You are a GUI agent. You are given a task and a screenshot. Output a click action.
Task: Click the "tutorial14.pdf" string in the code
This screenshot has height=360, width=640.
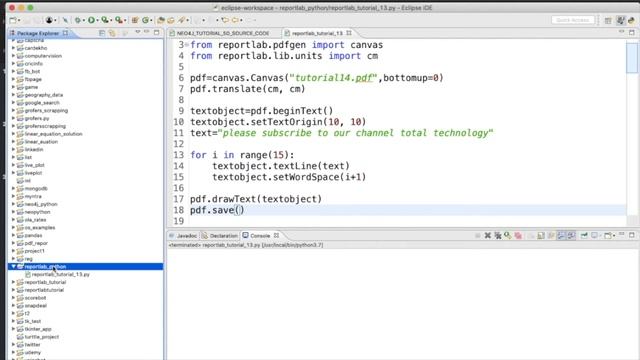[333, 78]
